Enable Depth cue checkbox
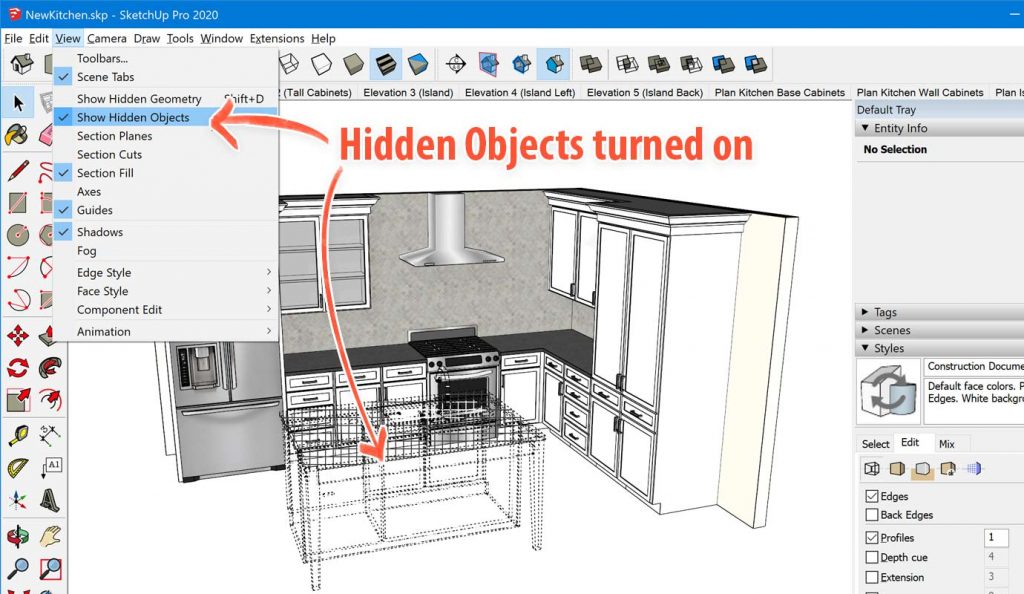This screenshot has height=594, width=1024. pos(871,558)
